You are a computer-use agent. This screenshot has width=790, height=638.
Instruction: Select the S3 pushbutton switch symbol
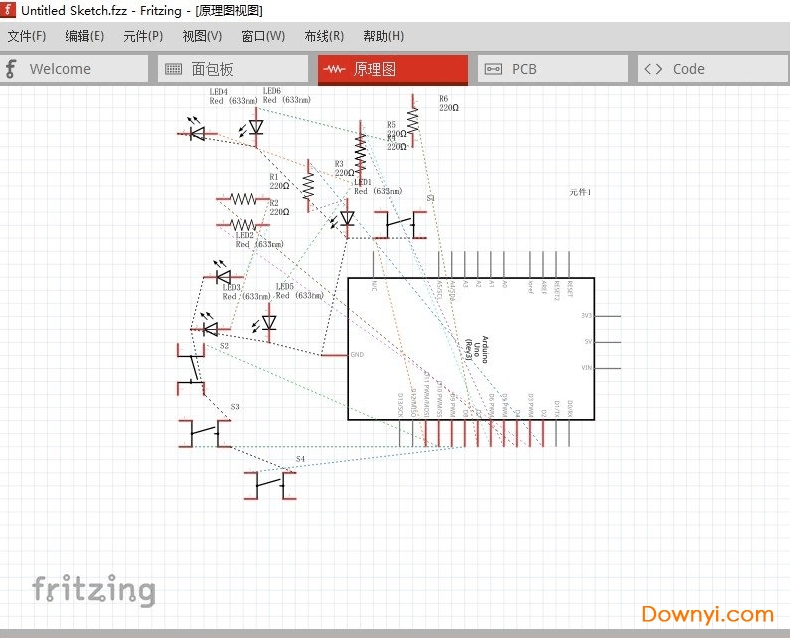205,432
